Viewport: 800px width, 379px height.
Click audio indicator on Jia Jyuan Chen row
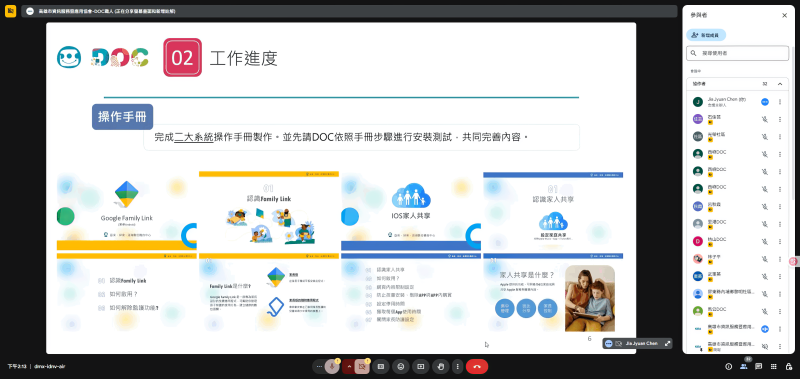click(x=765, y=102)
